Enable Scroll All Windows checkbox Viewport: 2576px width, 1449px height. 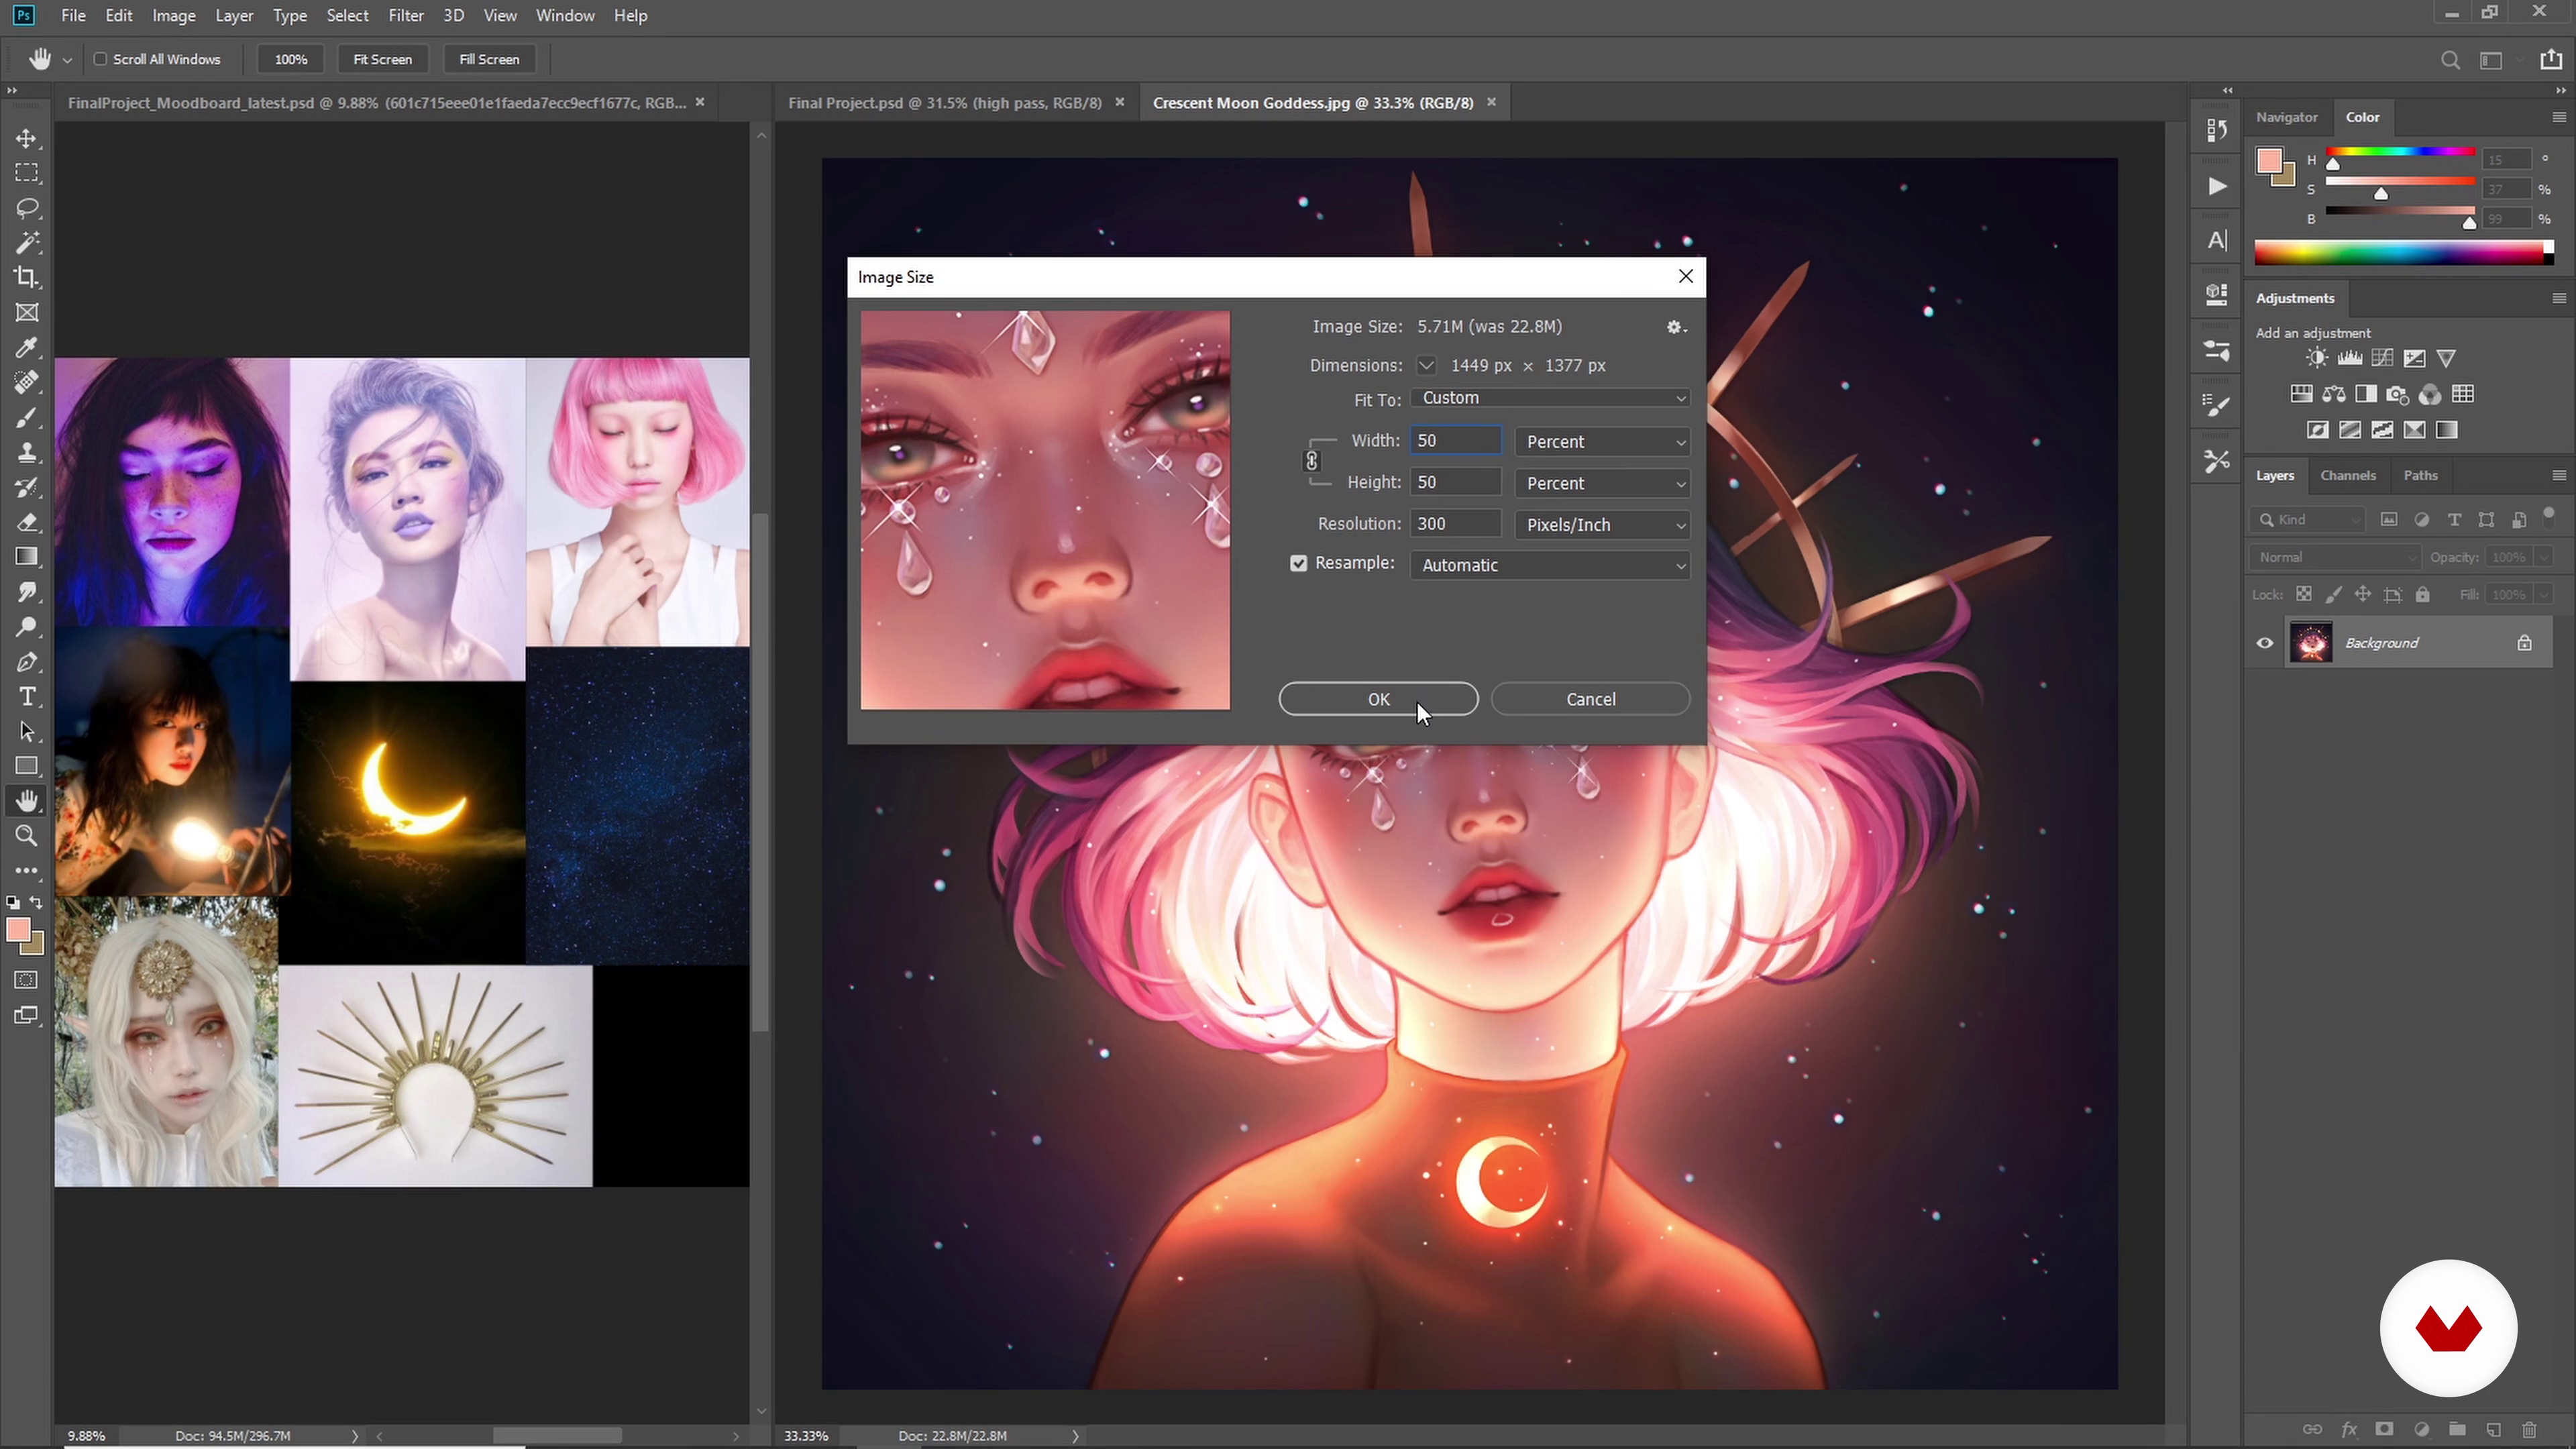coord(100,59)
